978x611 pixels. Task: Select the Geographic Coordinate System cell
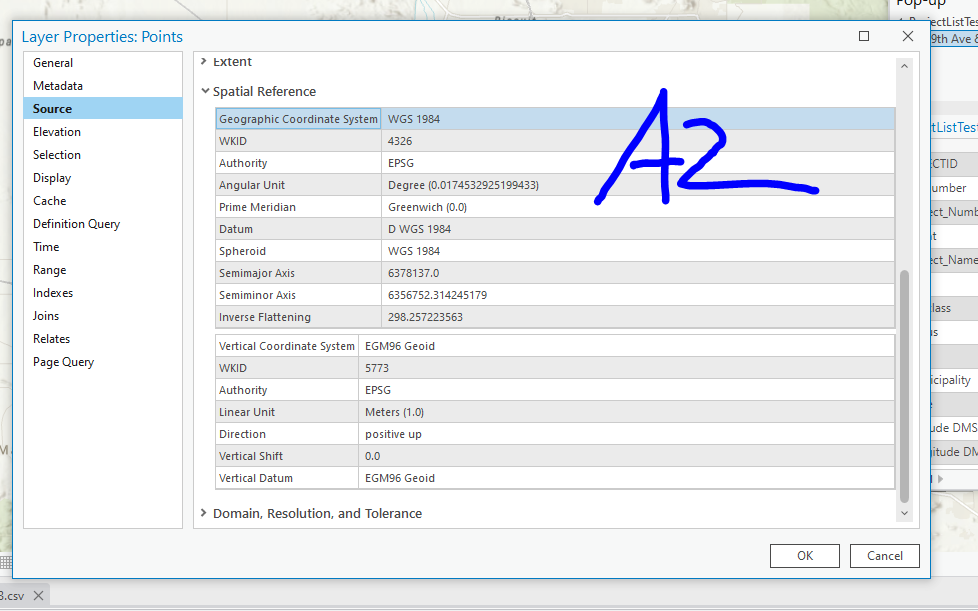click(x=298, y=119)
